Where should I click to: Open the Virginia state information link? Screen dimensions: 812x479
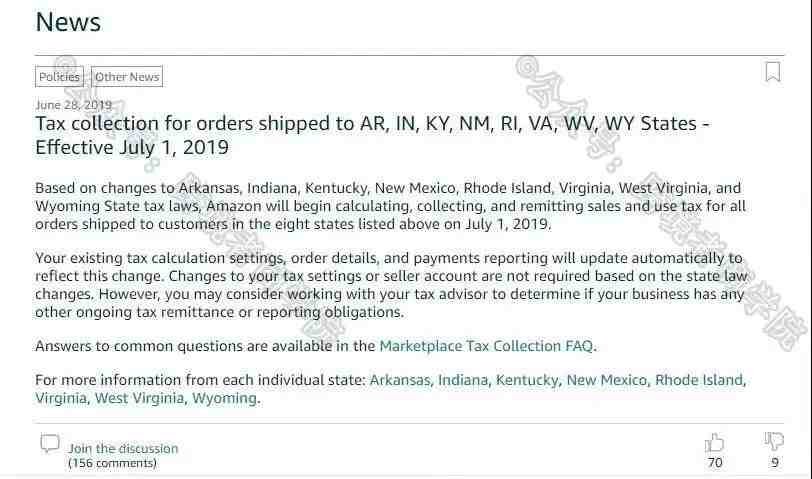click(61, 398)
